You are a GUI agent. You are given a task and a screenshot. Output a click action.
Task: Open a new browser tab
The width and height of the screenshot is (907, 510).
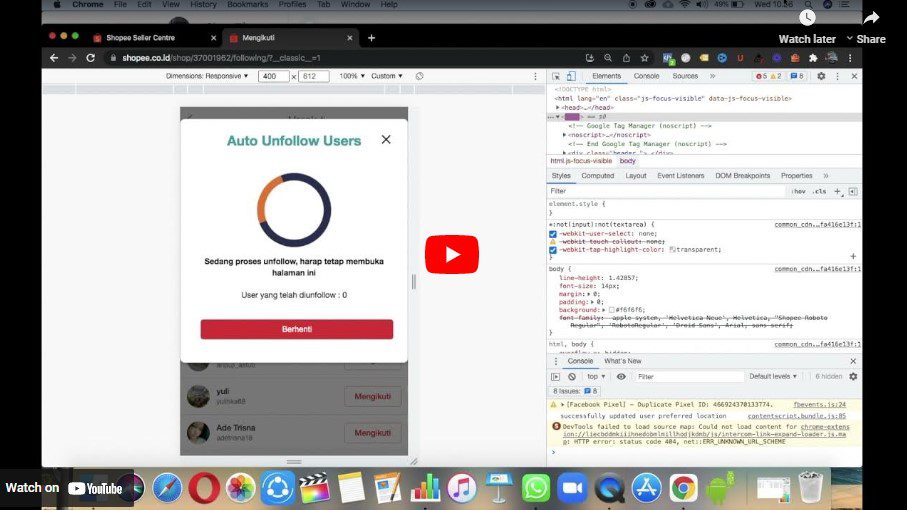pyautogui.click(x=371, y=38)
